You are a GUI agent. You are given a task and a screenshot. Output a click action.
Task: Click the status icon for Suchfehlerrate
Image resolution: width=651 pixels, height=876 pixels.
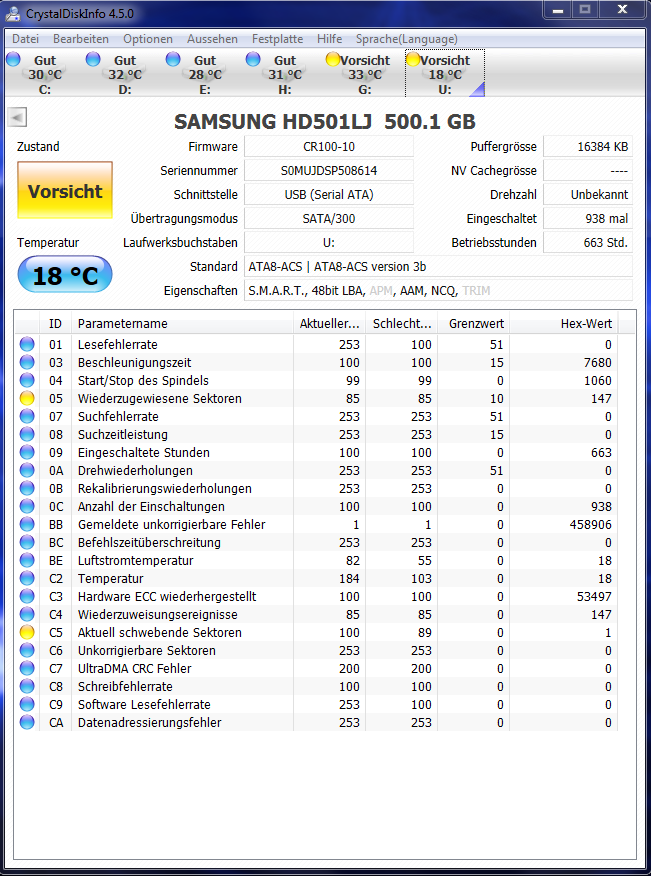[x=27, y=416]
